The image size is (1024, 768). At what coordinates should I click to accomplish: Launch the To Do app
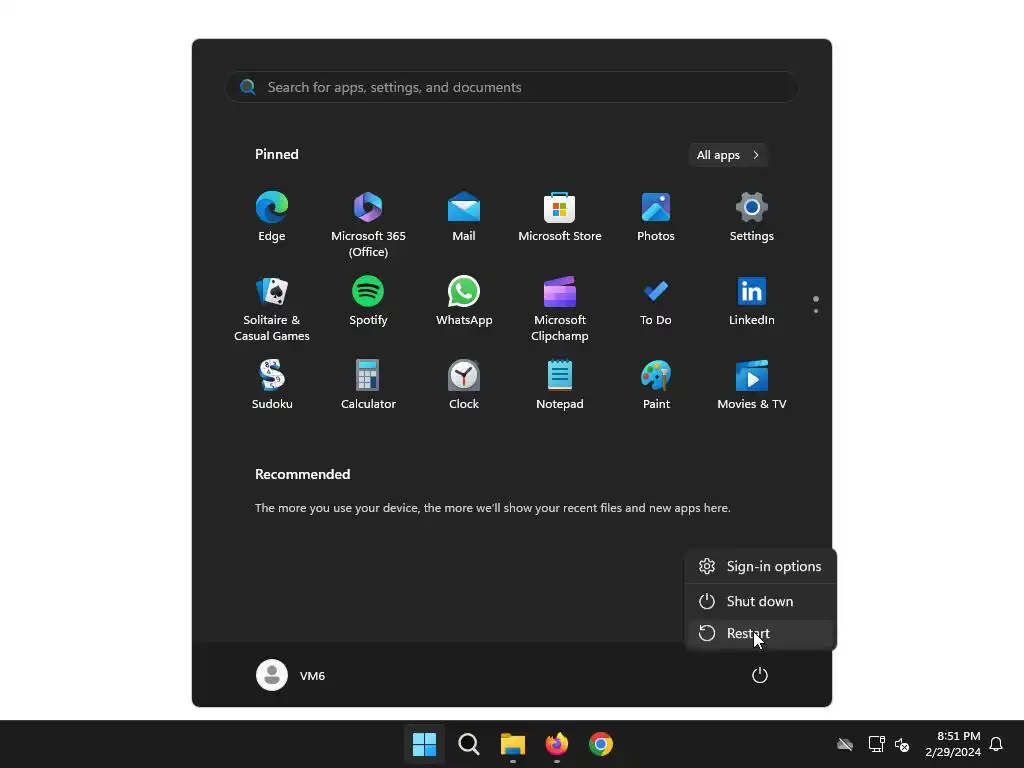click(656, 301)
